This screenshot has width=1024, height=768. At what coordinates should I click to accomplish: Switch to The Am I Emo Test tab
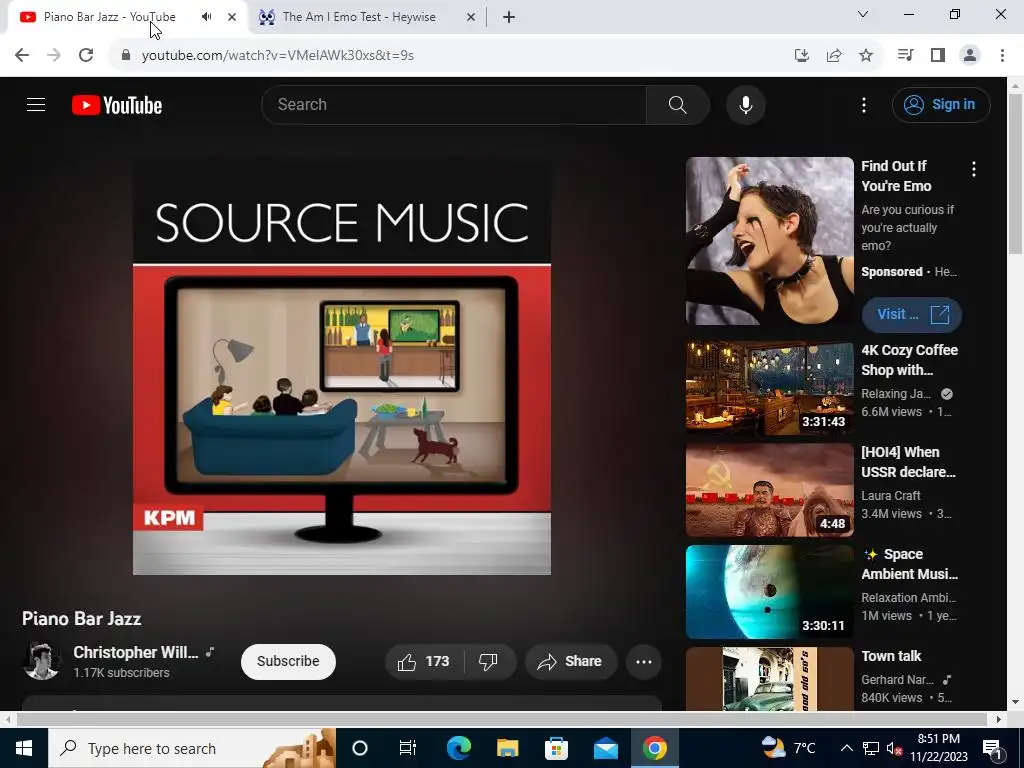(x=359, y=17)
